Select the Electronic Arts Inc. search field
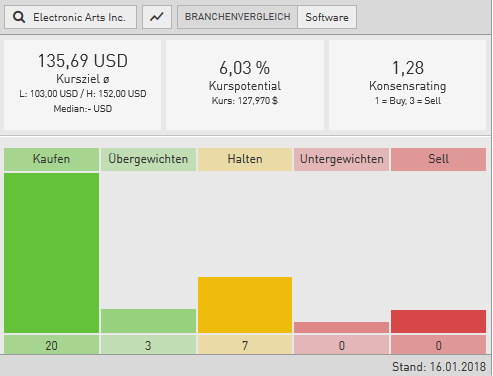The width and height of the screenshot is (493, 376). pos(70,17)
